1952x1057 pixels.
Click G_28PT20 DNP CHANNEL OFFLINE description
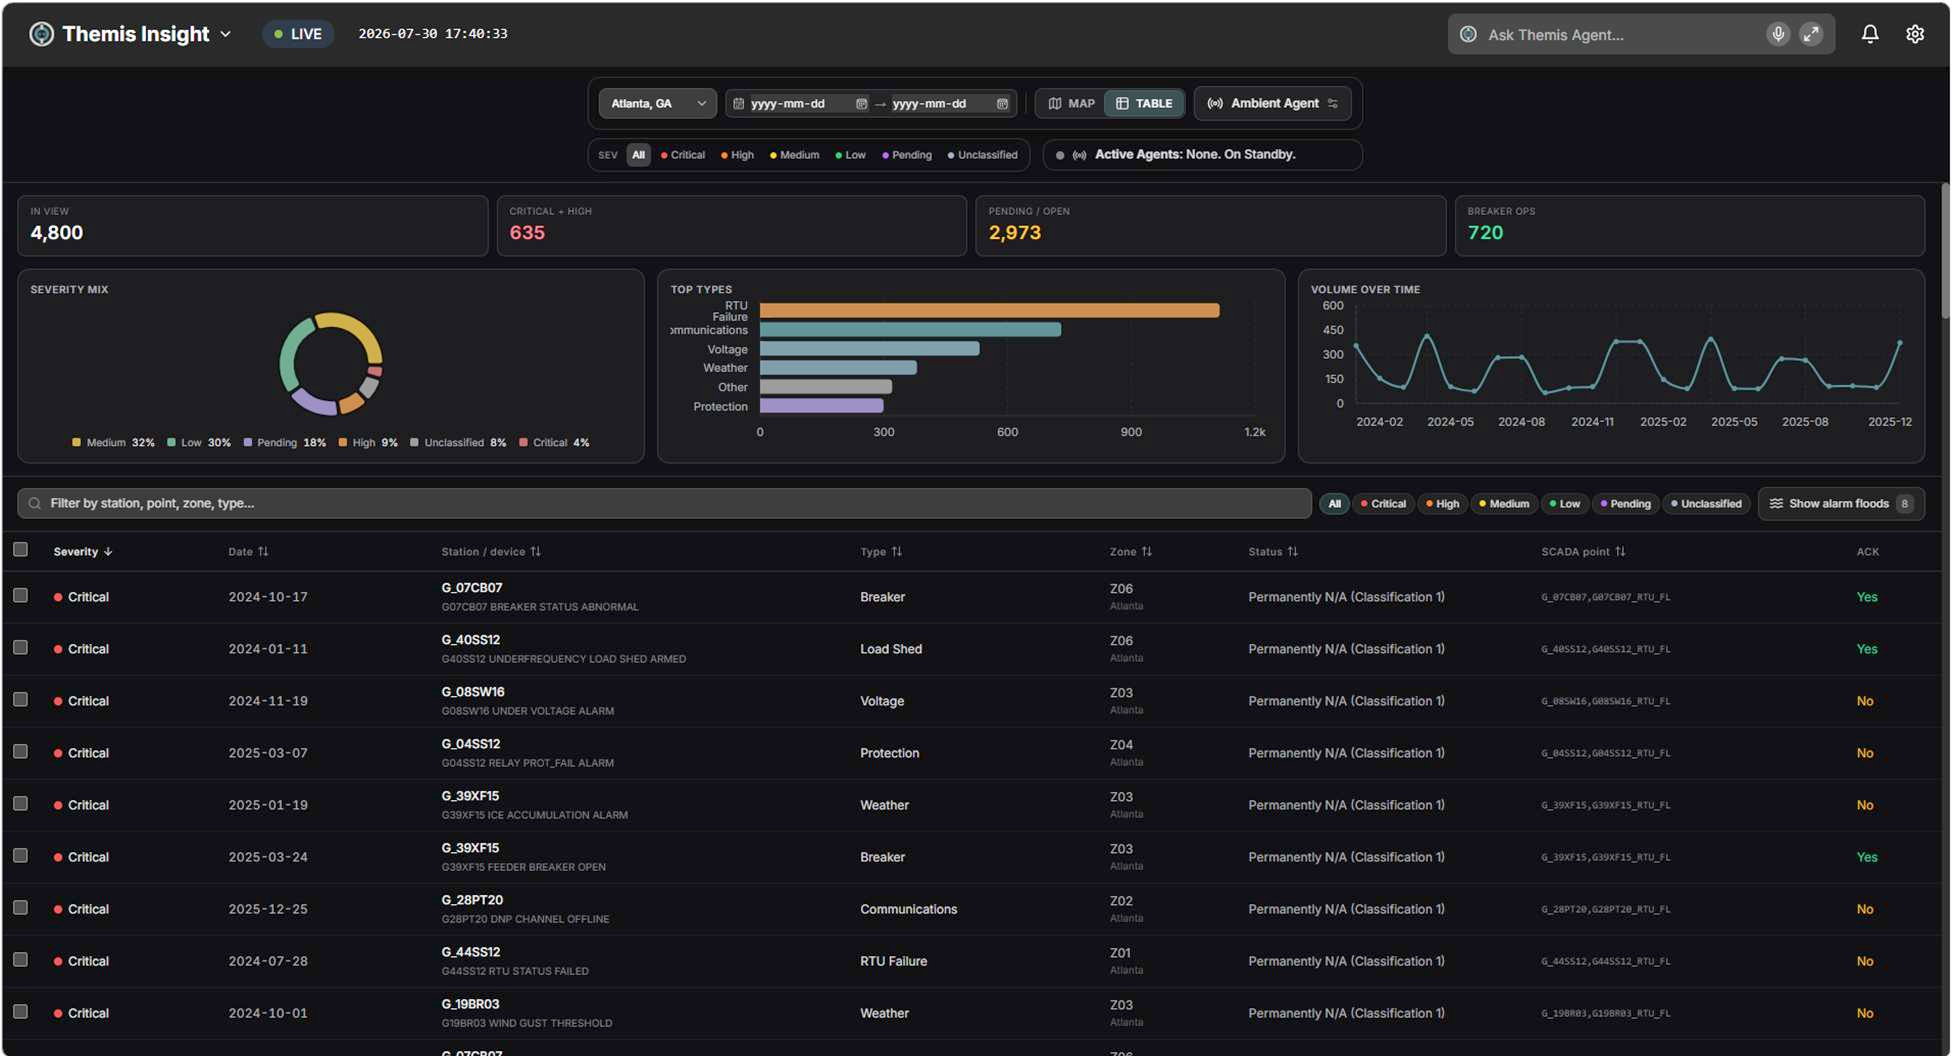525,919
